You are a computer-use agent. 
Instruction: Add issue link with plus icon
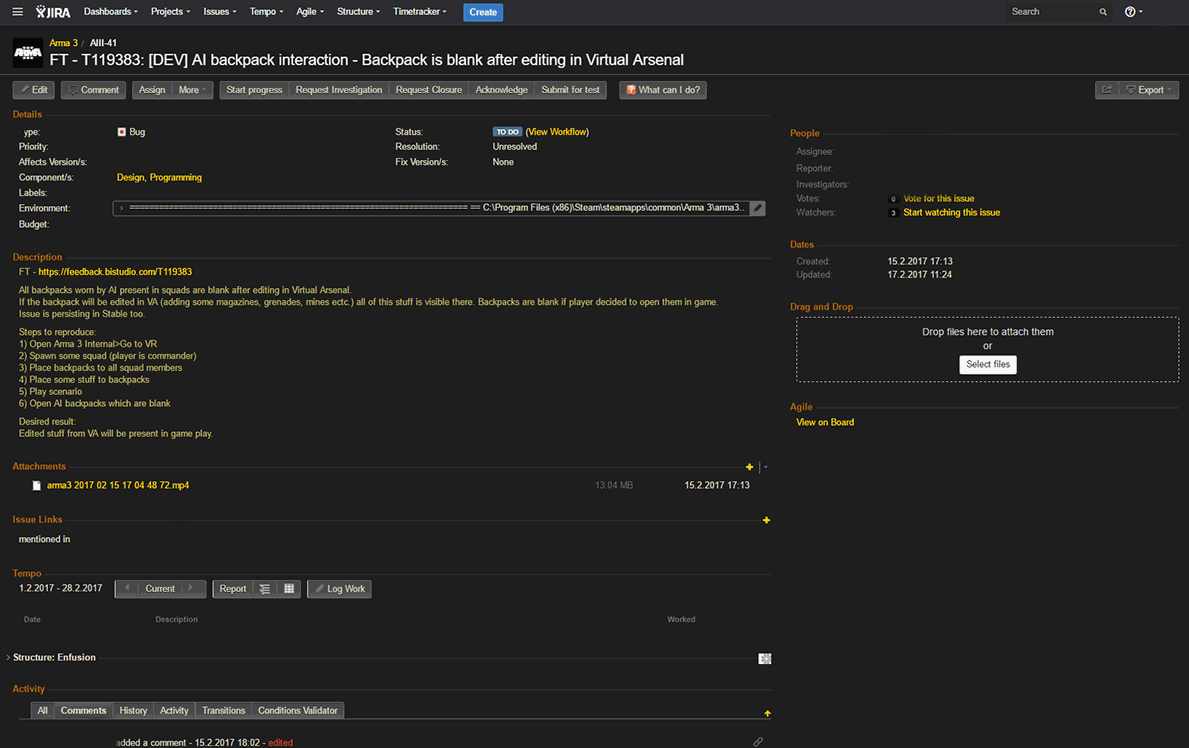pos(766,520)
